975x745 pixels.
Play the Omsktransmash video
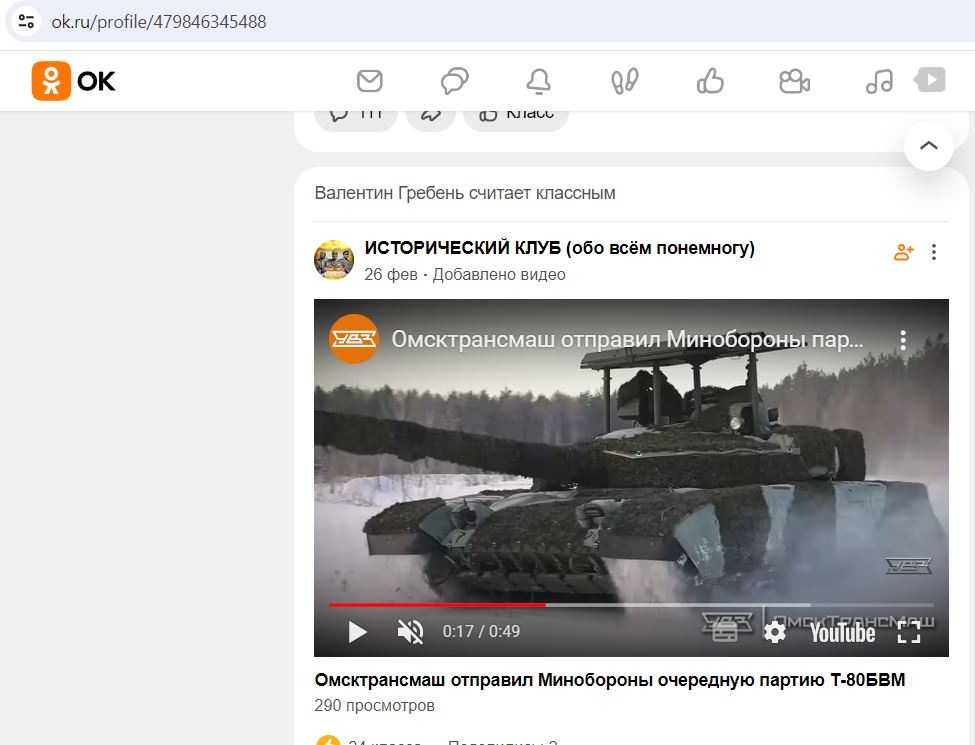pos(357,632)
